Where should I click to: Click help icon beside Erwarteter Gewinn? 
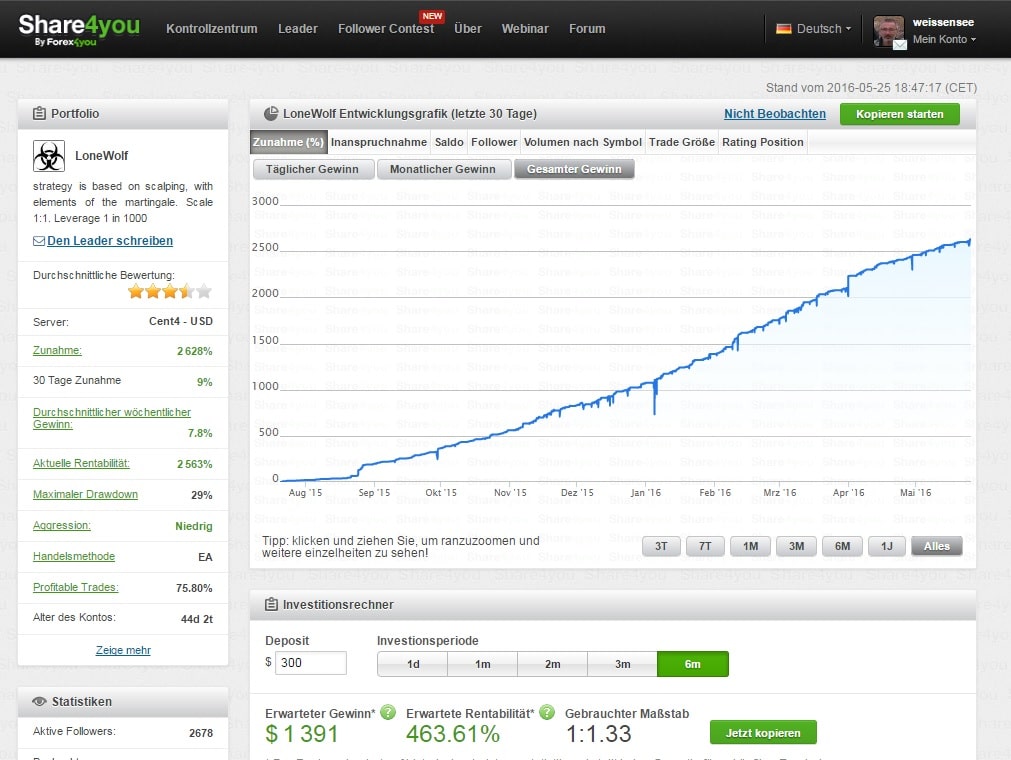click(x=387, y=713)
